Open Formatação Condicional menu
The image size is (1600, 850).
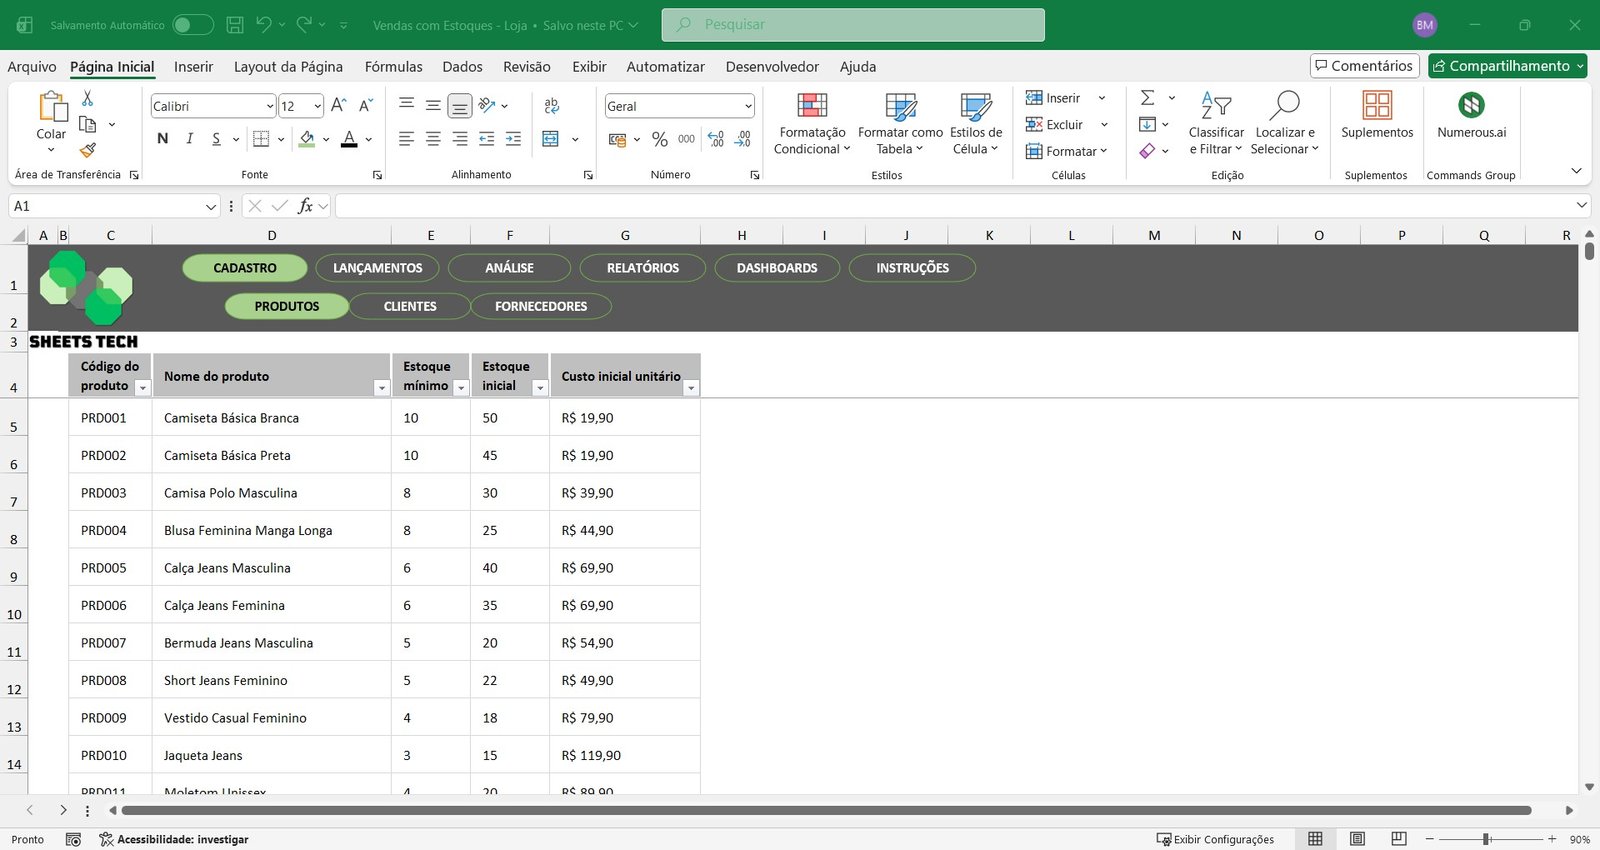(812, 123)
